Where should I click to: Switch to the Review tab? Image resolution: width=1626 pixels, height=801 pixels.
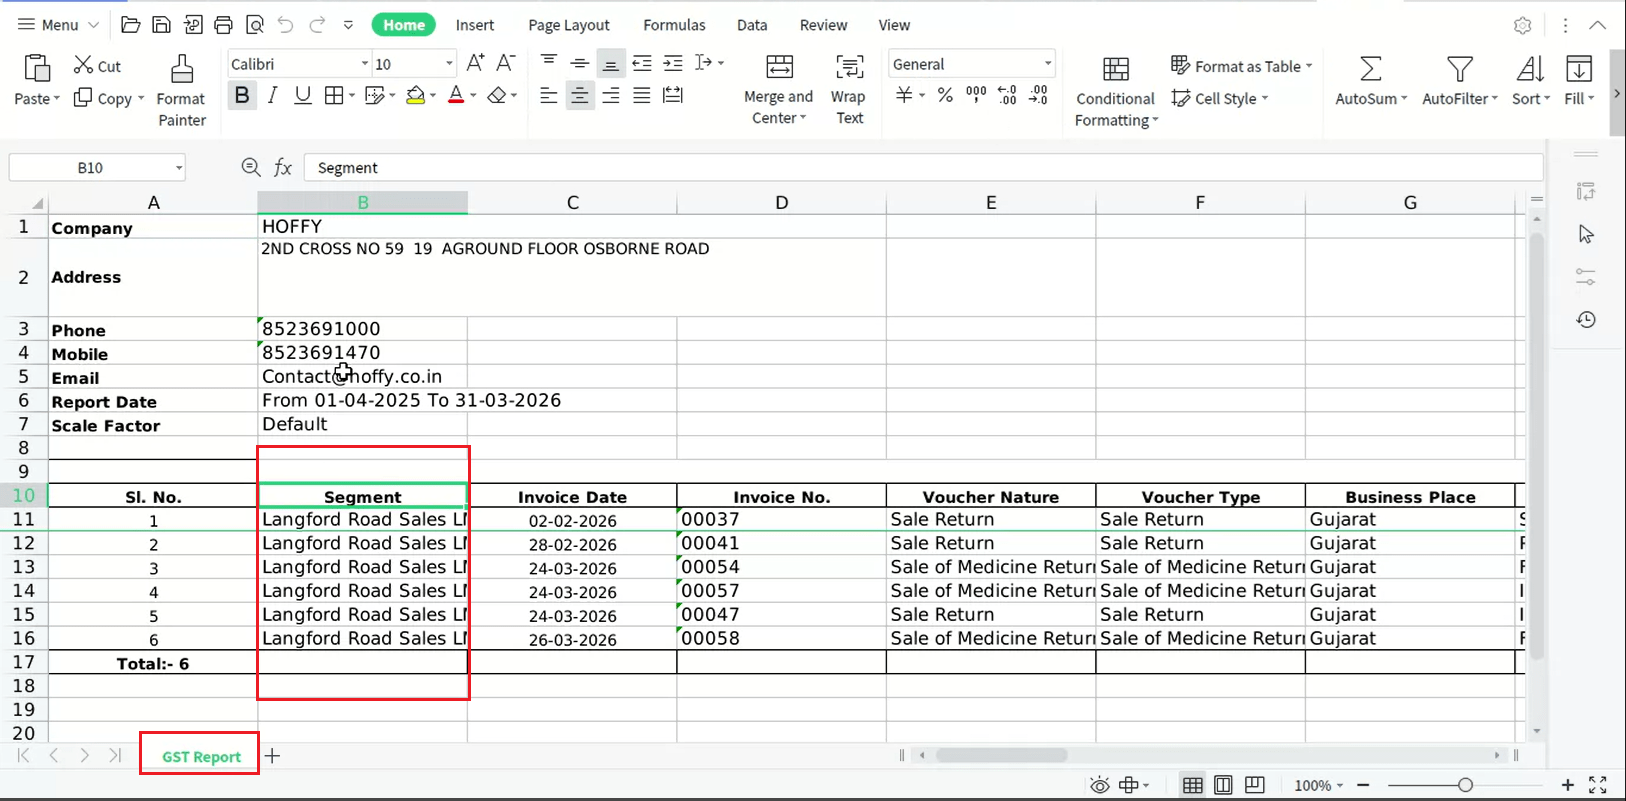[x=824, y=25]
